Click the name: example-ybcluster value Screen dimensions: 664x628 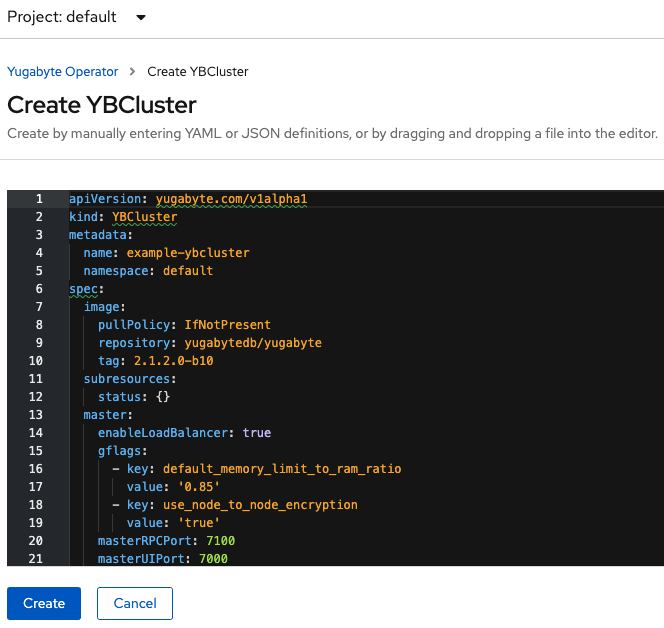coord(187,253)
